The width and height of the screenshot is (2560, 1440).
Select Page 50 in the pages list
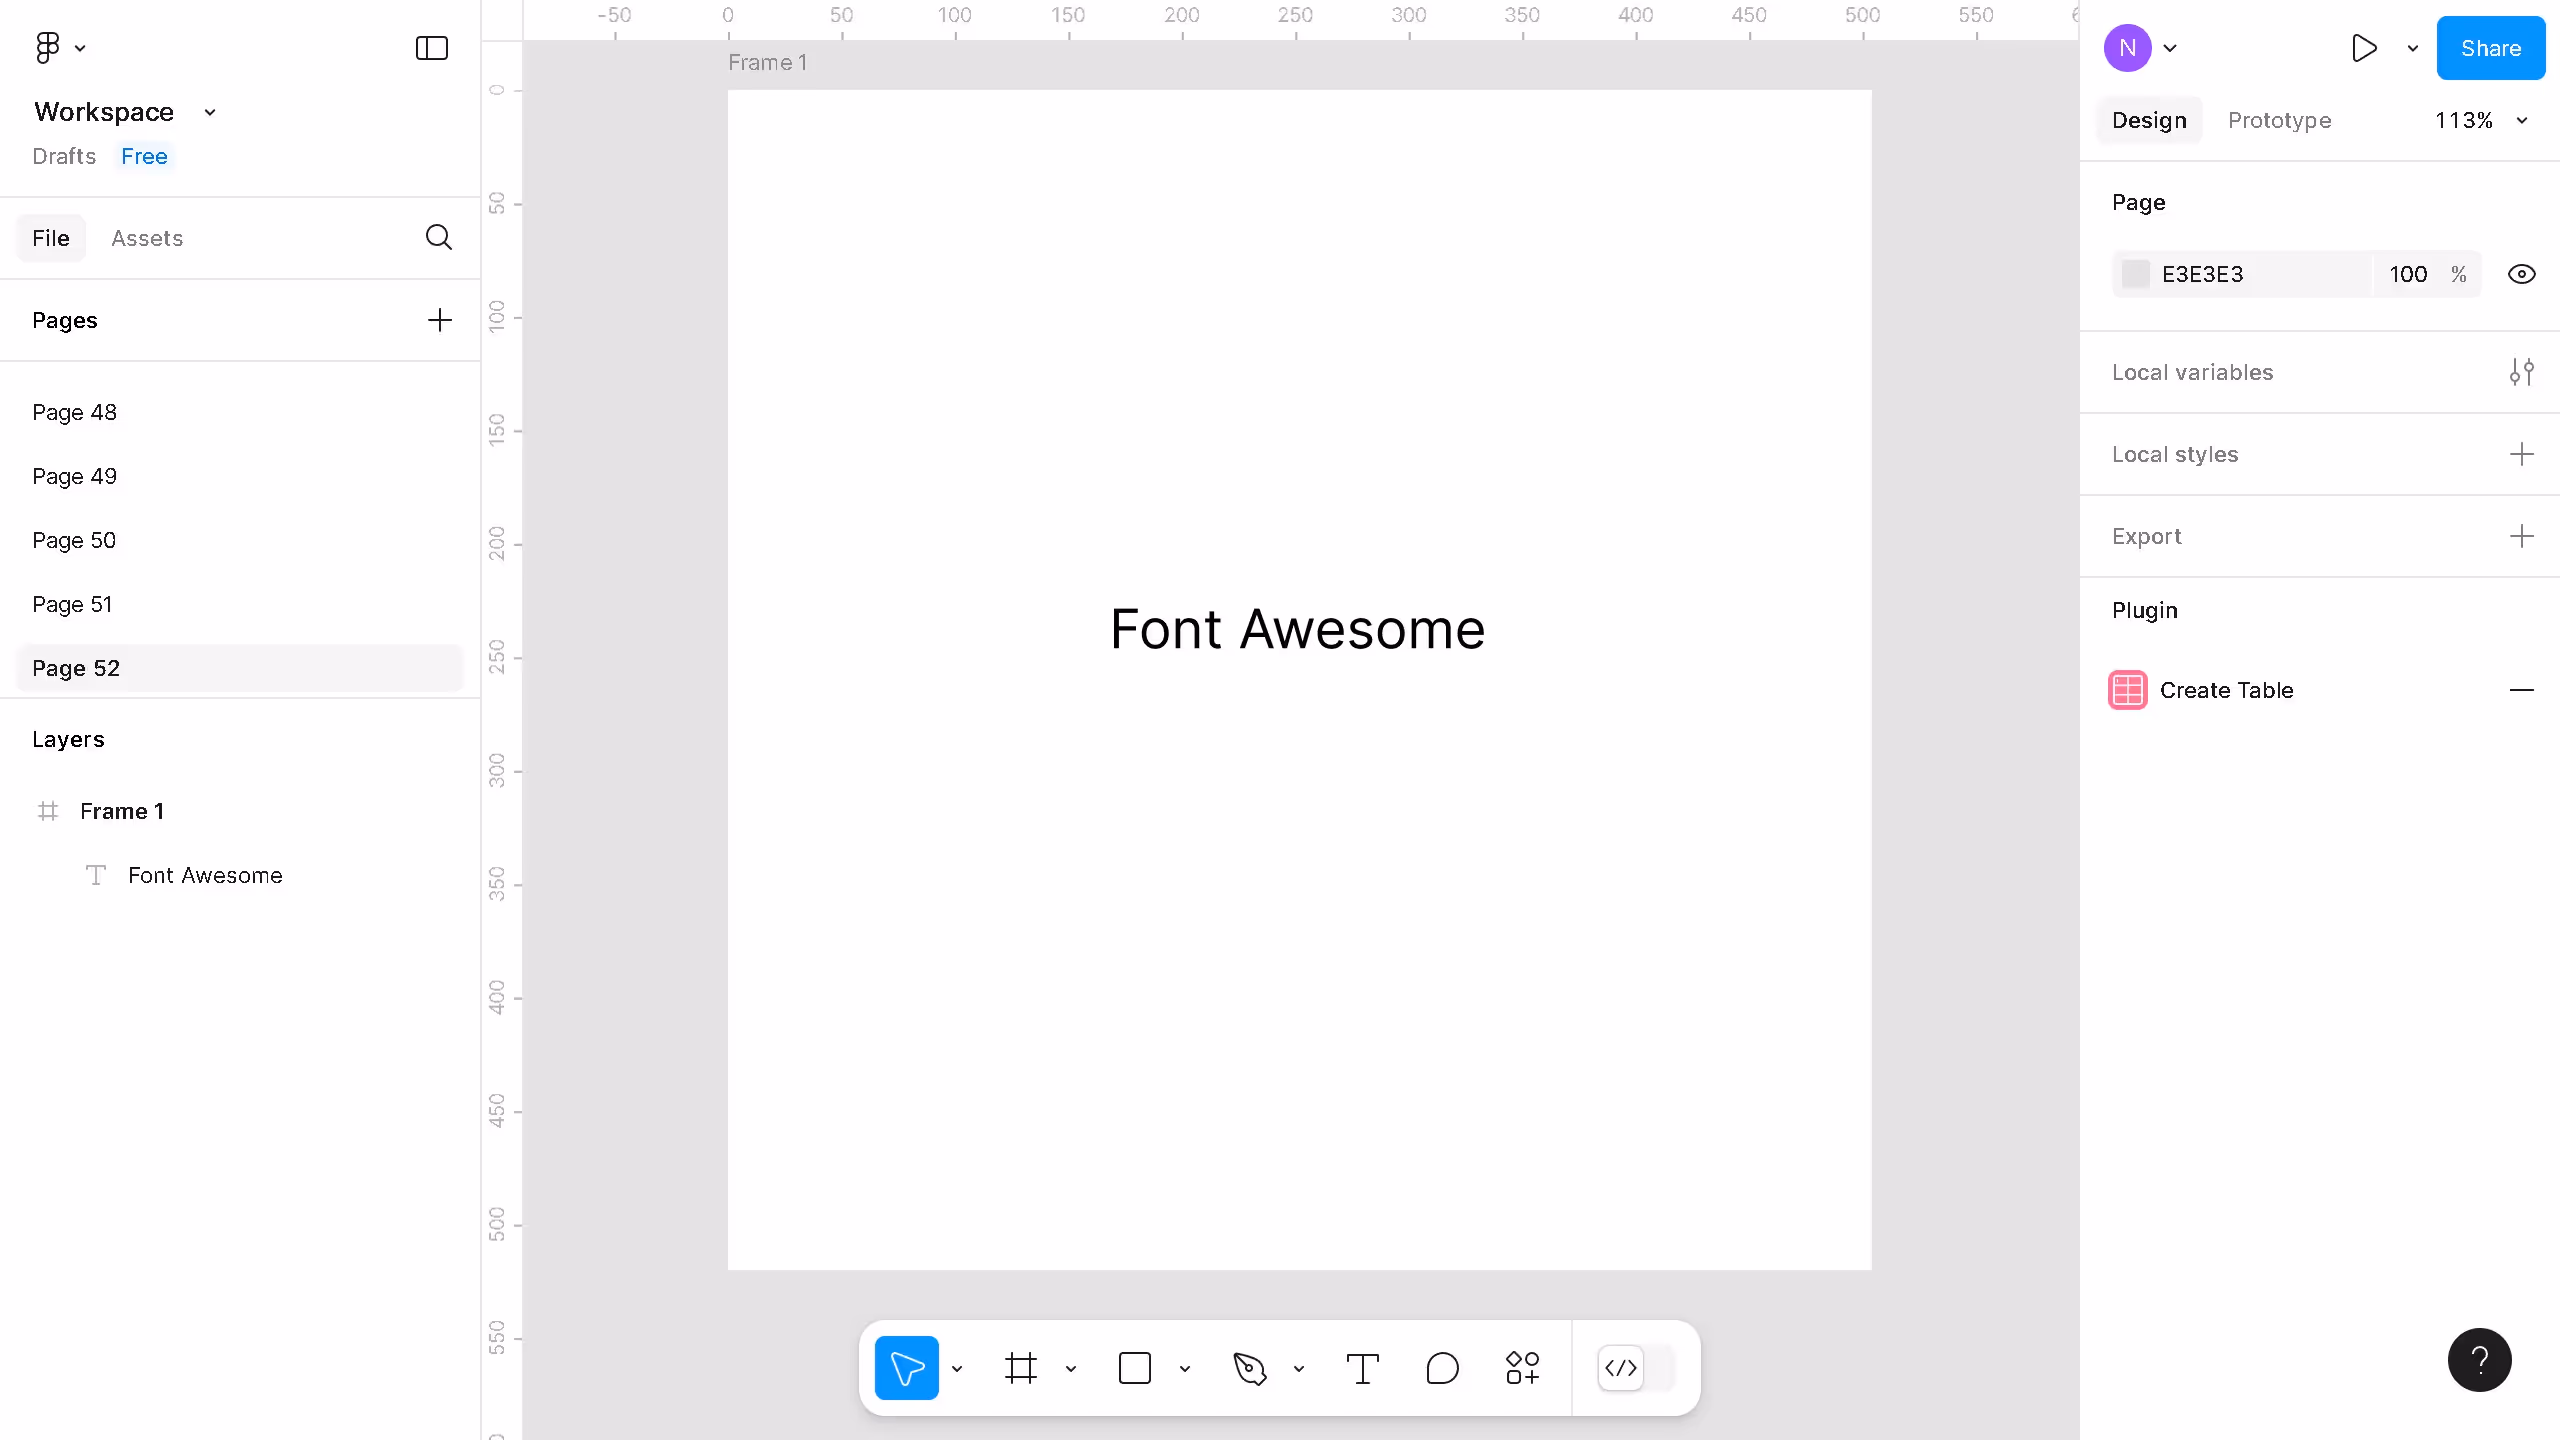coord(75,540)
